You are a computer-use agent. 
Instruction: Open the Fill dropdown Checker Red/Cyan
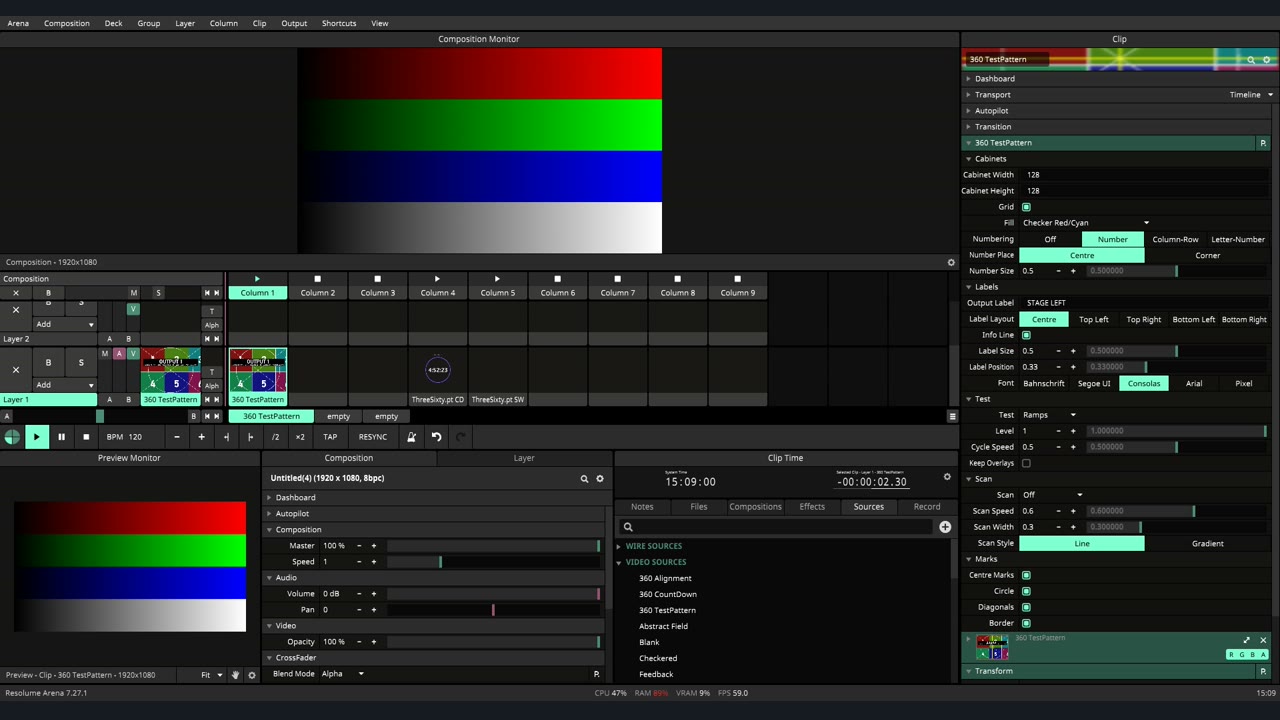[1086, 223]
